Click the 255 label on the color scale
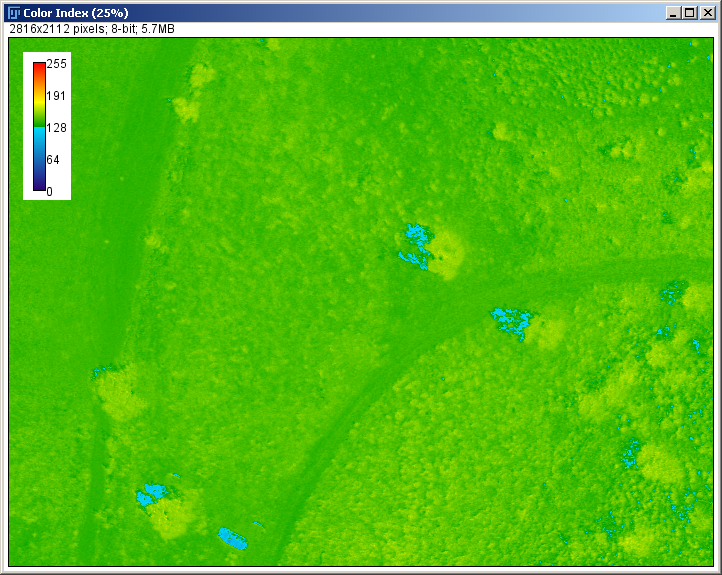 [x=57, y=64]
